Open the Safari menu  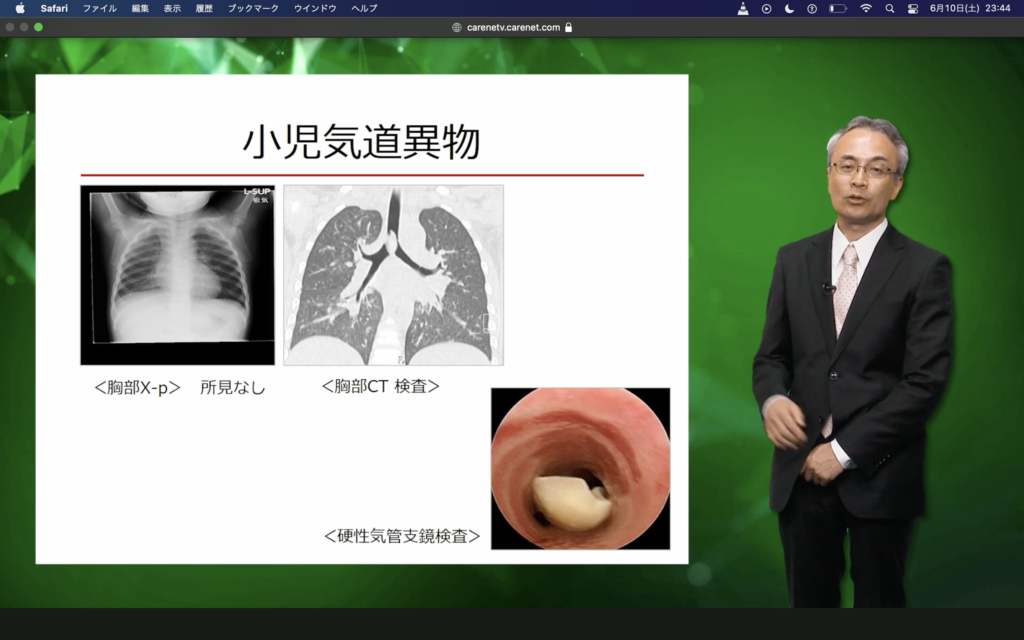(54, 8)
